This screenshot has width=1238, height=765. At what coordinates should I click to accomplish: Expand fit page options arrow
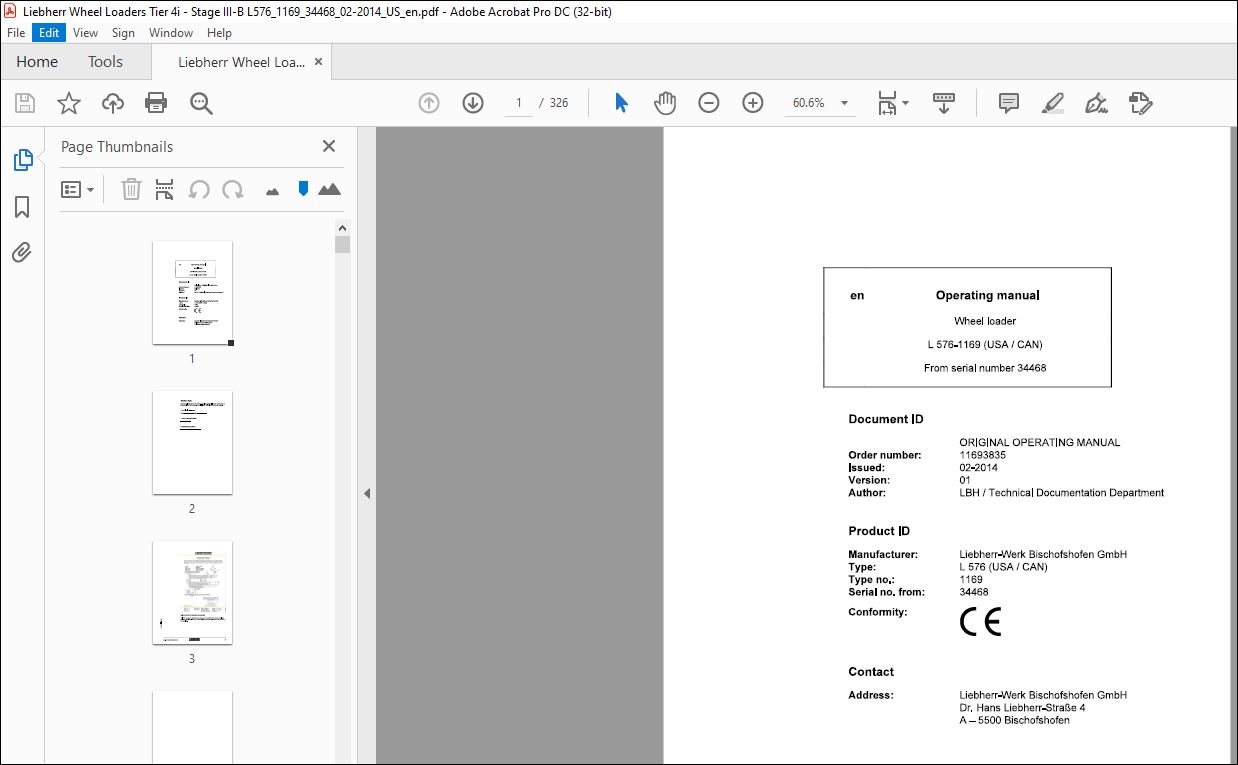[906, 103]
